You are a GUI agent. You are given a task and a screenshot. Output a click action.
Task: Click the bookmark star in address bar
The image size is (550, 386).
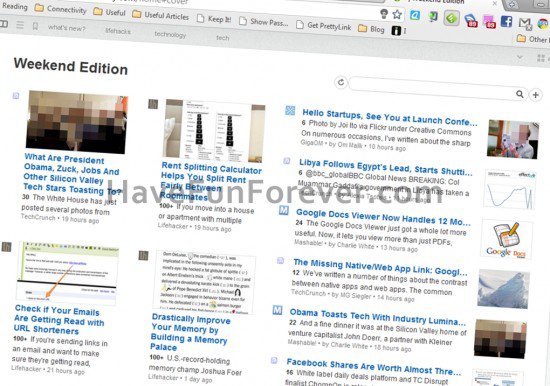point(397,14)
